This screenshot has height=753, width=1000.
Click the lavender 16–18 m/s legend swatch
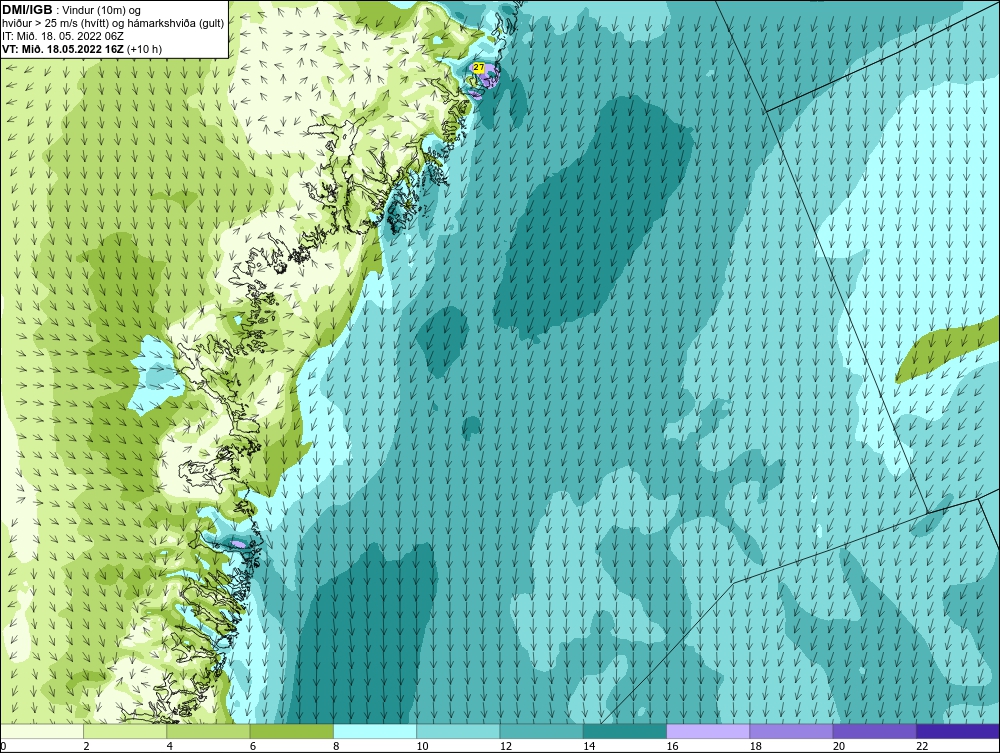(x=708, y=731)
